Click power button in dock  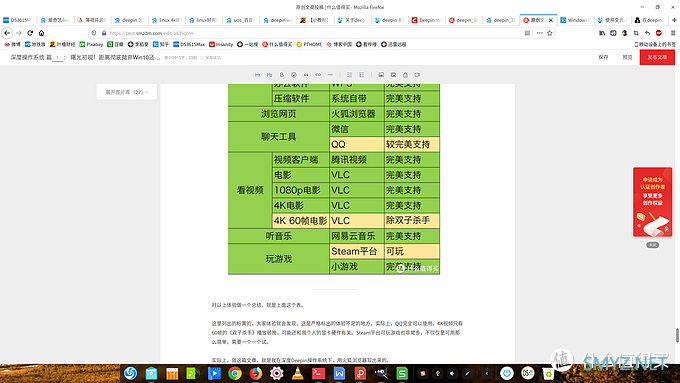(x=507, y=373)
